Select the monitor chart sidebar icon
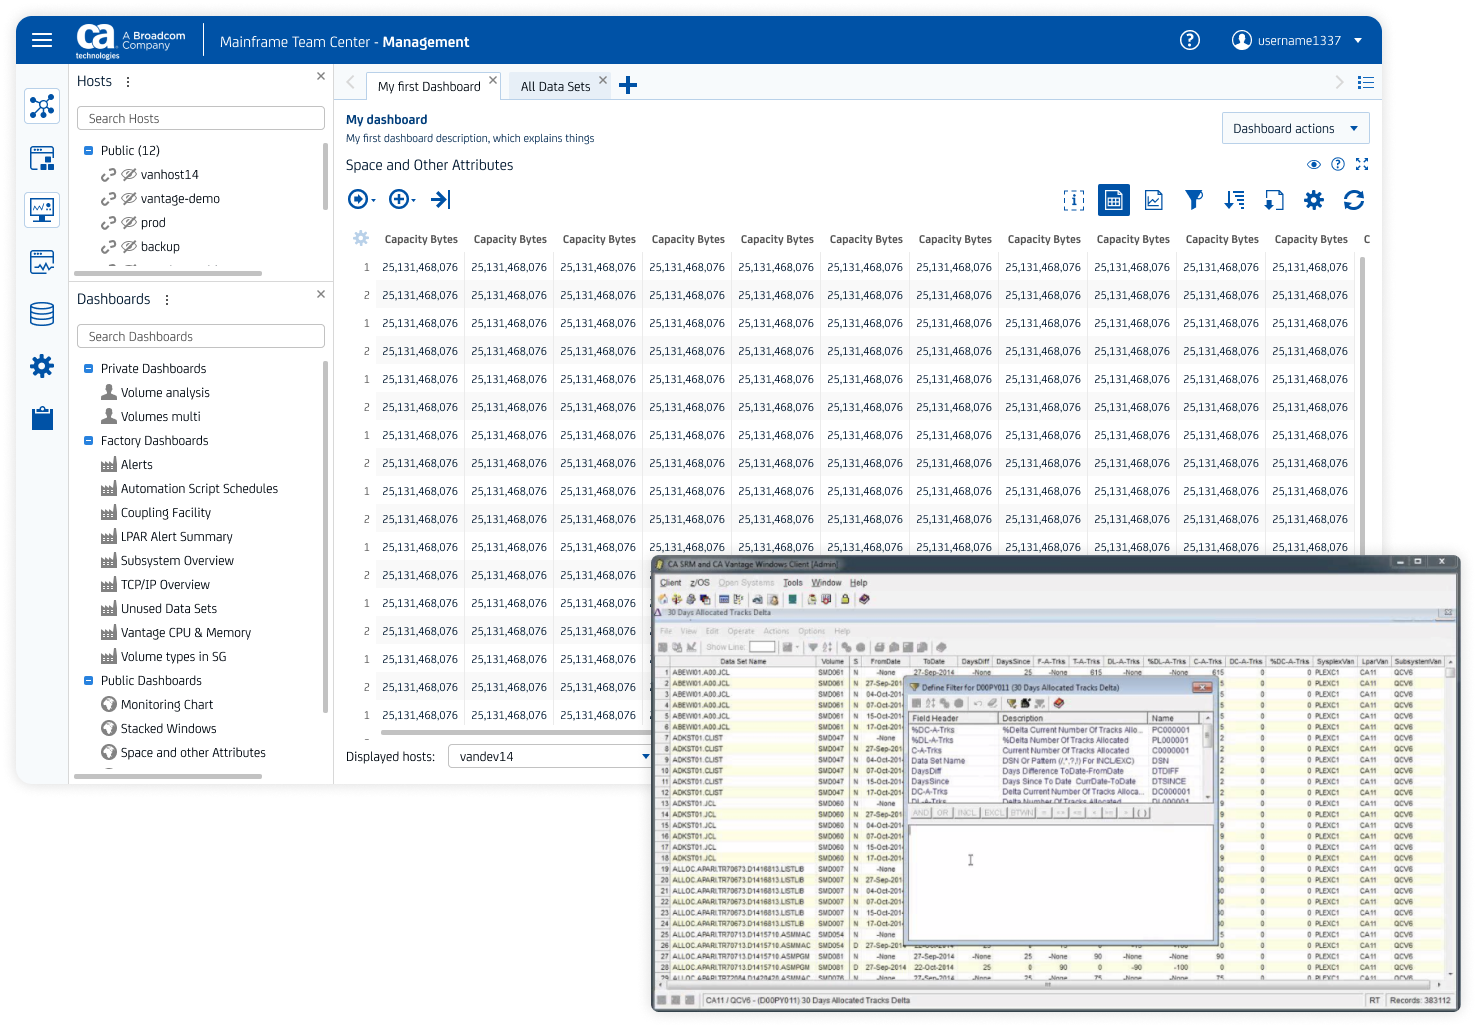1477x1028 pixels. [x=42, y=210]
